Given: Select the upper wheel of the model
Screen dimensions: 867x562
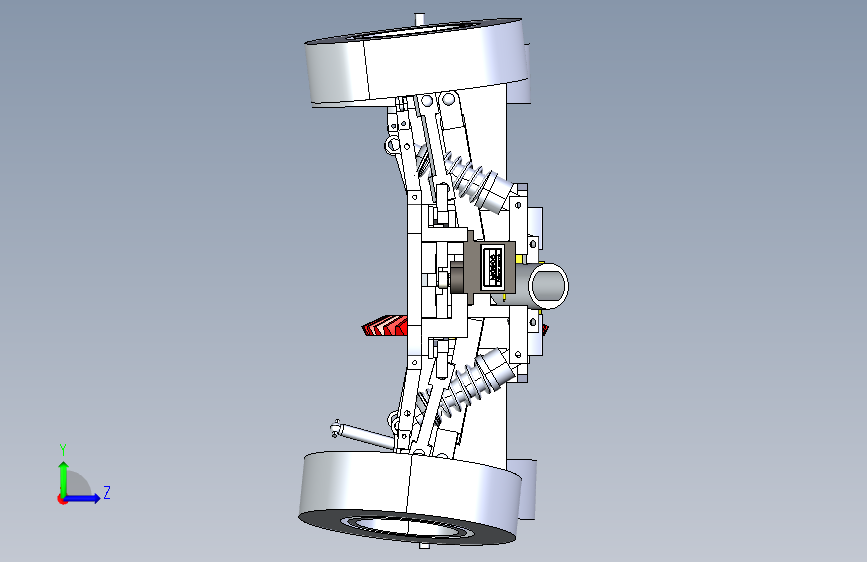Looking at the screenshot, I should [x=416, y=61].
